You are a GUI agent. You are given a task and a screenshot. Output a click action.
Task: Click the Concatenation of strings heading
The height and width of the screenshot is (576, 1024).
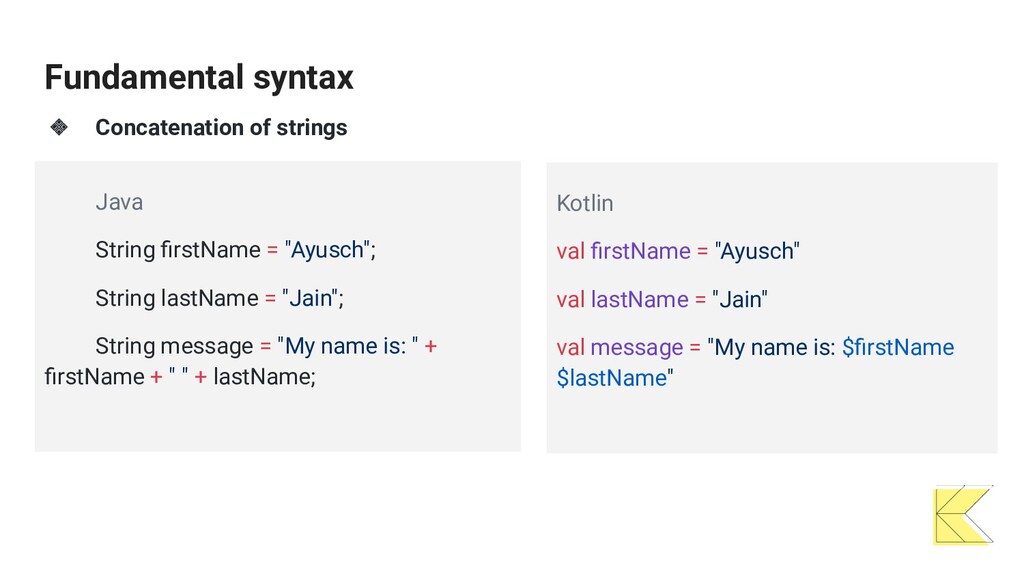(221, 127)
